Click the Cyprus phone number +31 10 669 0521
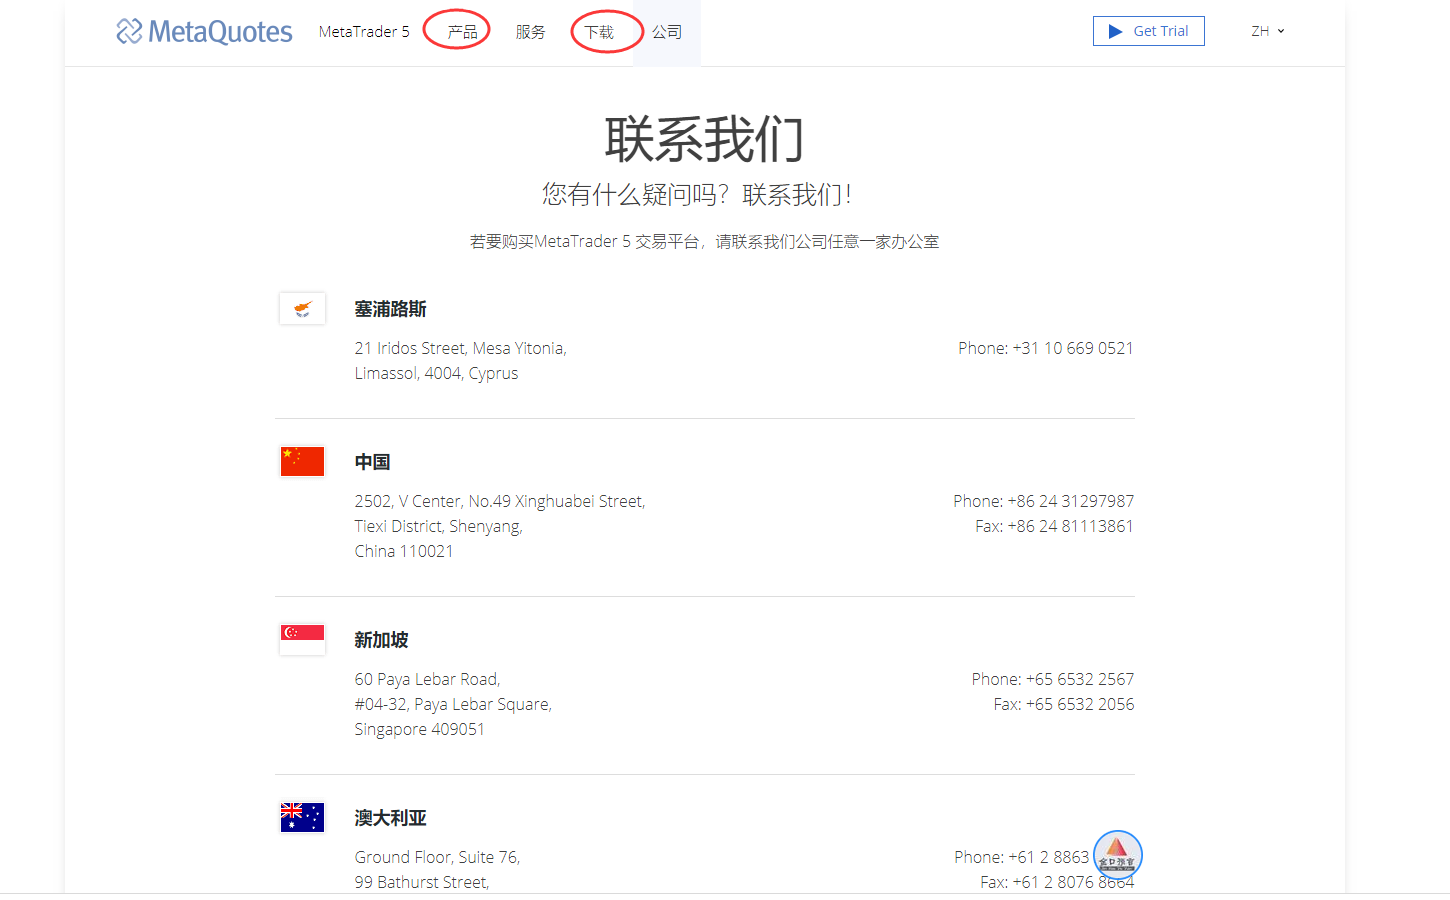Viewport: 1450px width, 900px height. click(1072, 348)
